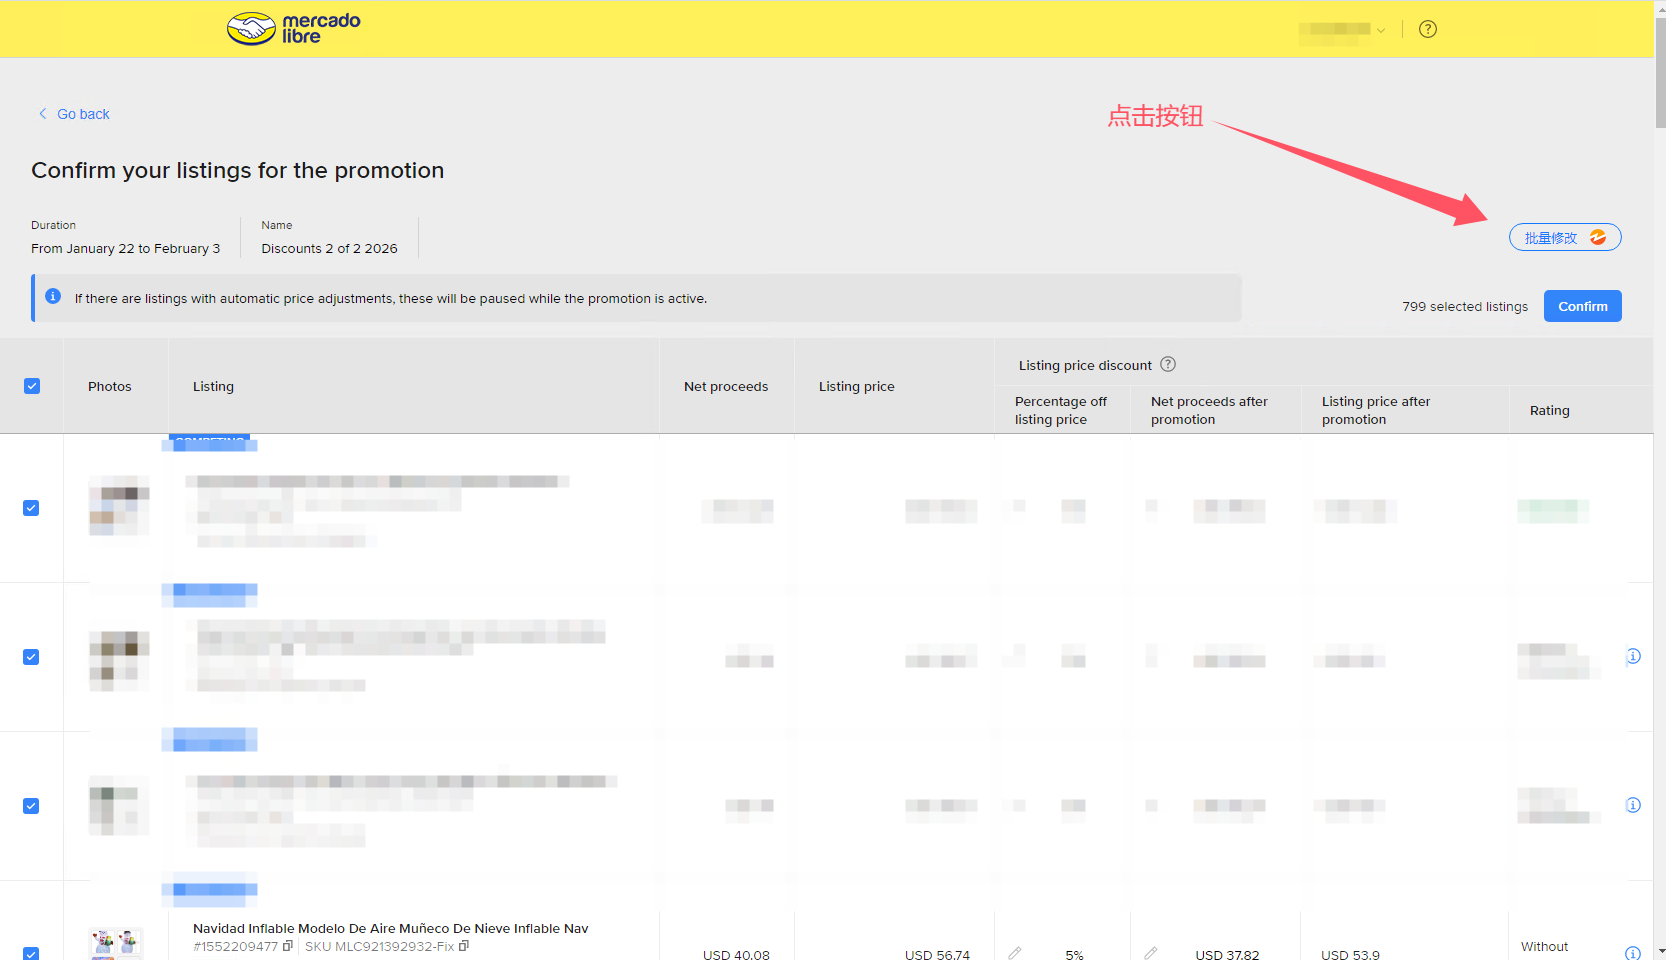Click the Listing price discount help icon
Screen dimensions: 1666x960
pyautogui.click(x=1167, y=365)
